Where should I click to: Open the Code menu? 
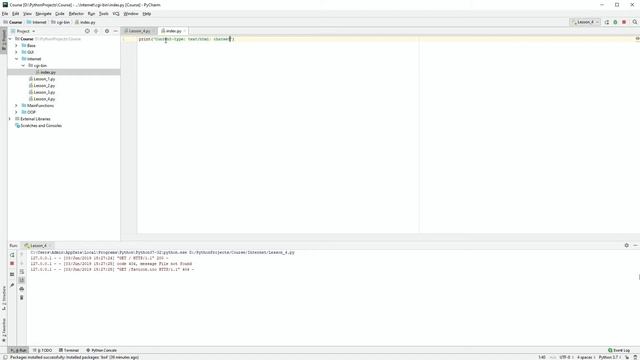60,13
